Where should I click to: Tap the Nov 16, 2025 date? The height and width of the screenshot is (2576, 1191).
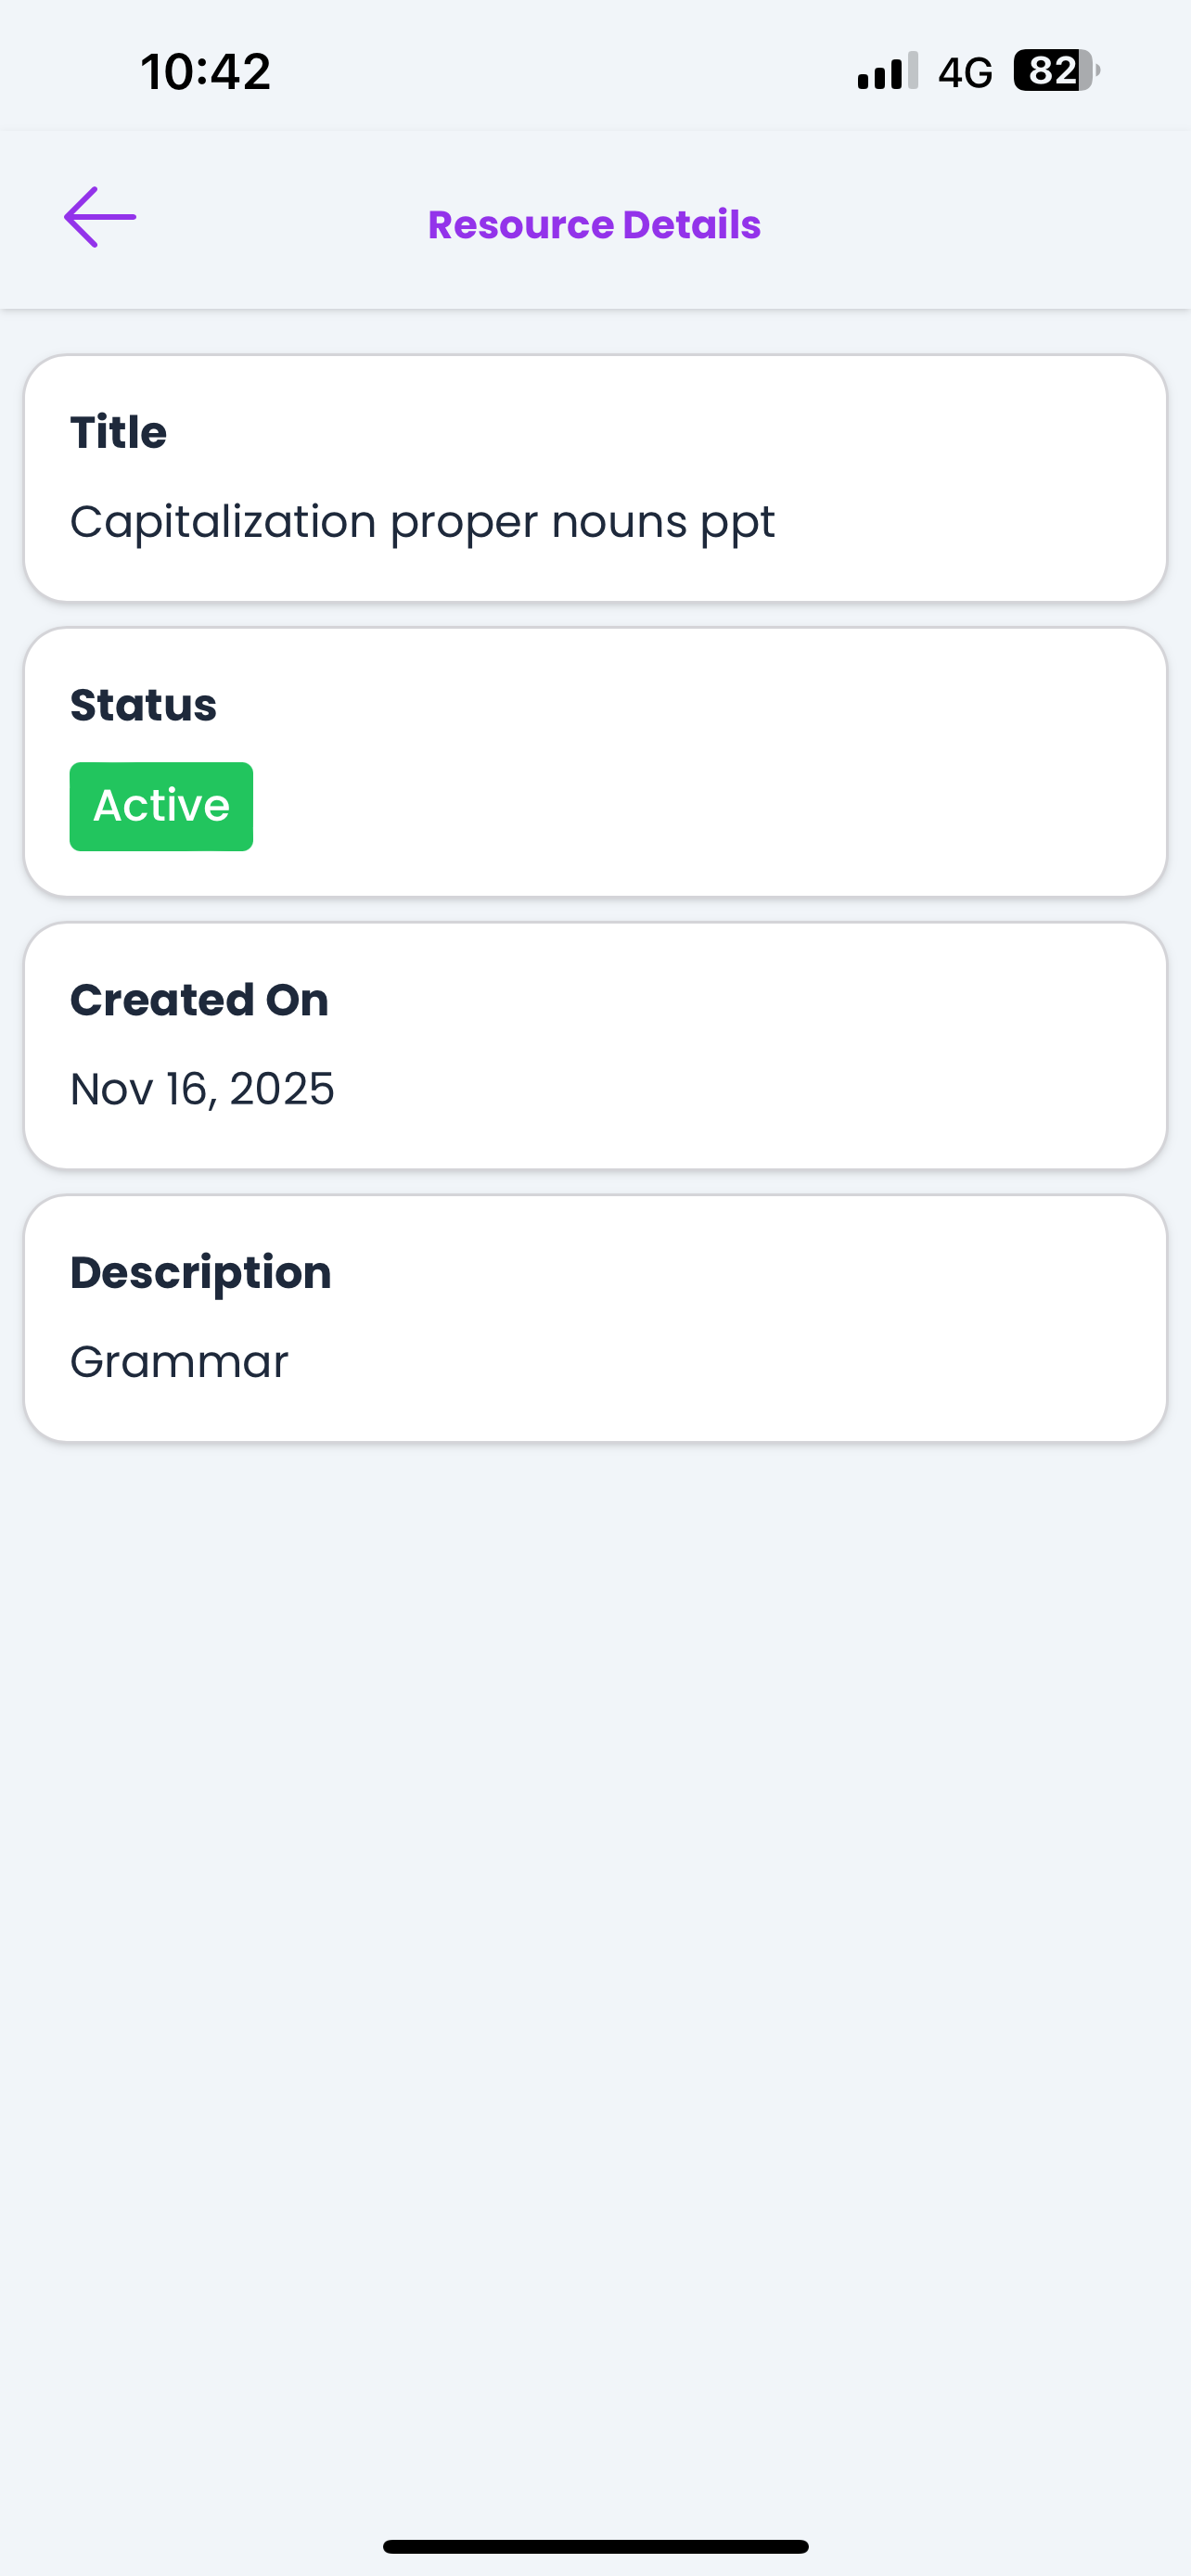coord(202,1089)
